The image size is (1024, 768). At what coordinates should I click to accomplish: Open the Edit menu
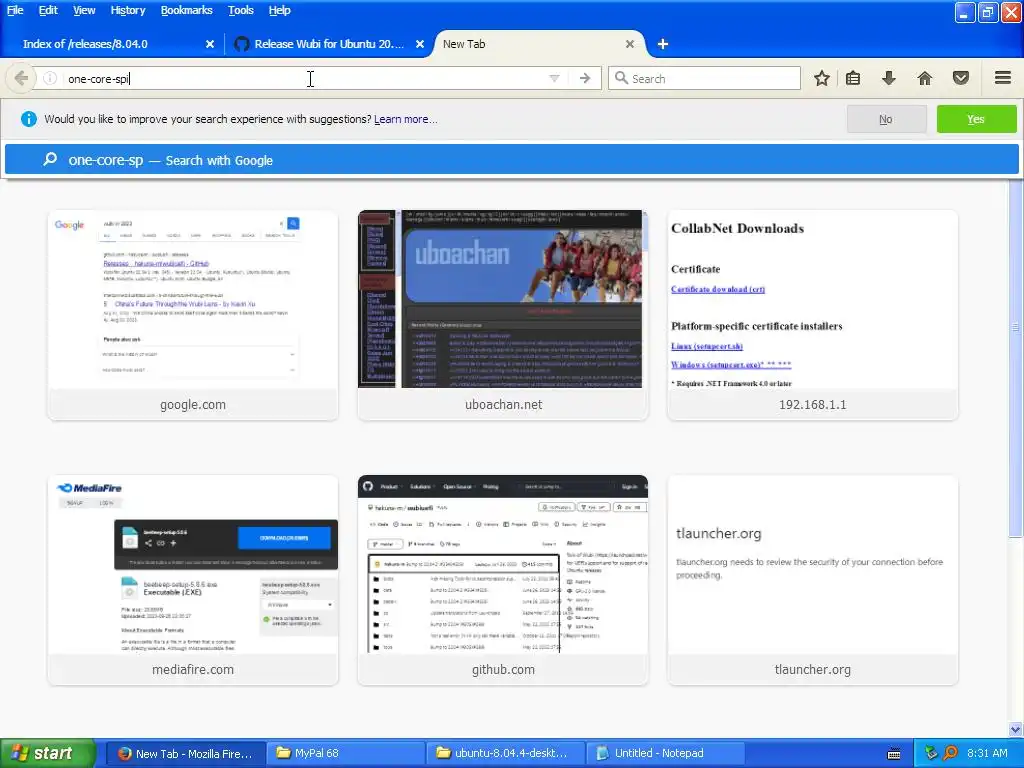tap(48, 10)
